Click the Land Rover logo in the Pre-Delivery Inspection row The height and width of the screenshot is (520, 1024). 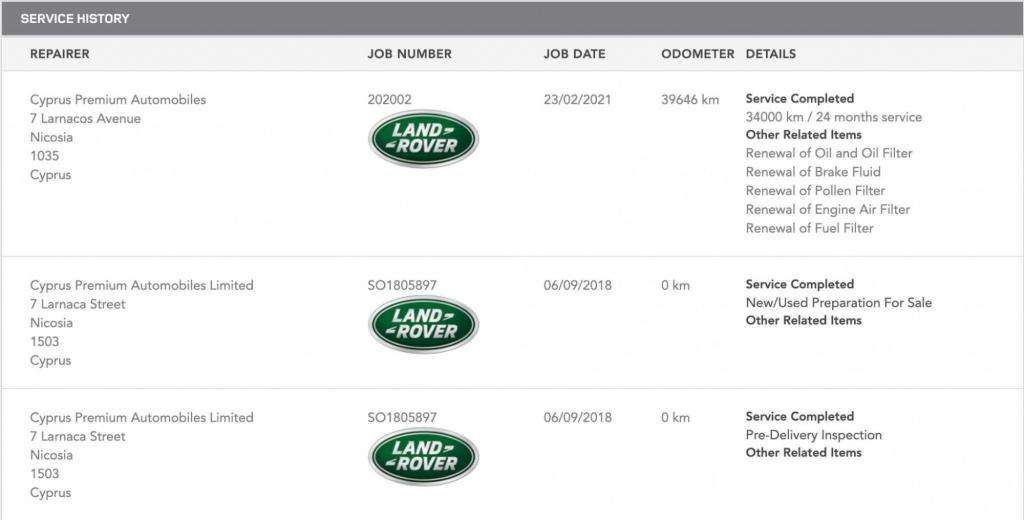click(x=423, y=456)
